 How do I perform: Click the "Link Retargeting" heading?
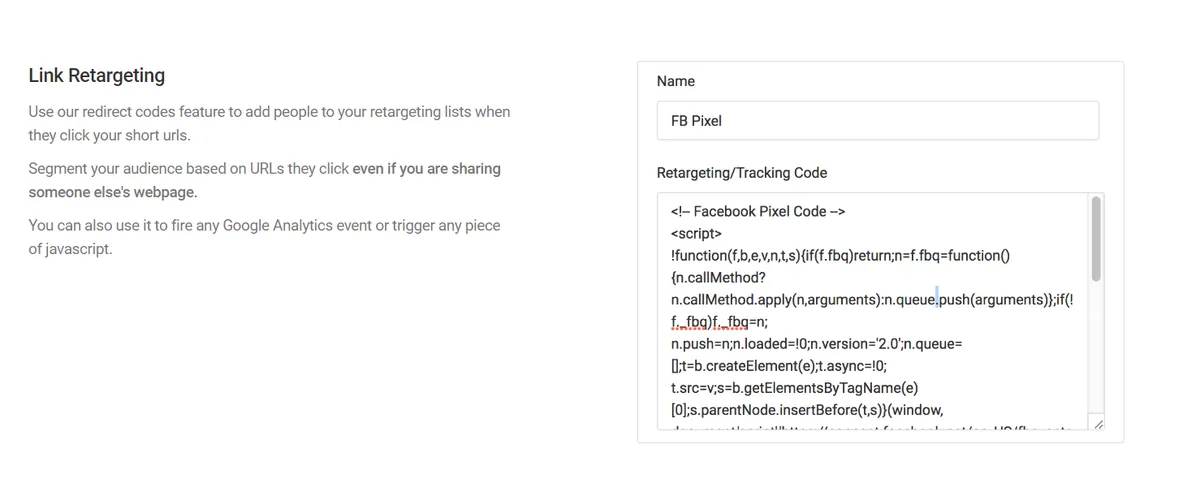tap(97, 75)
